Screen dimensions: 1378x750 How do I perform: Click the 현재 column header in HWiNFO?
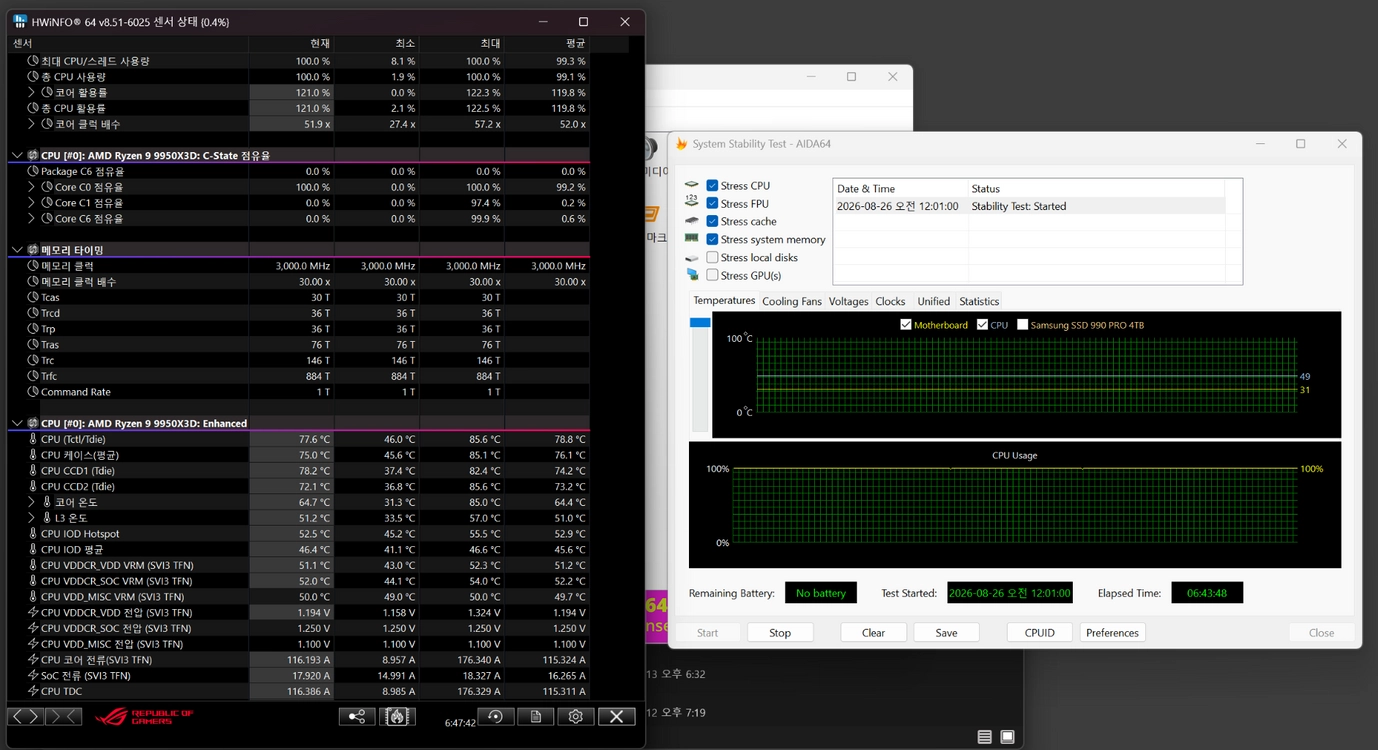pos(291,44)
